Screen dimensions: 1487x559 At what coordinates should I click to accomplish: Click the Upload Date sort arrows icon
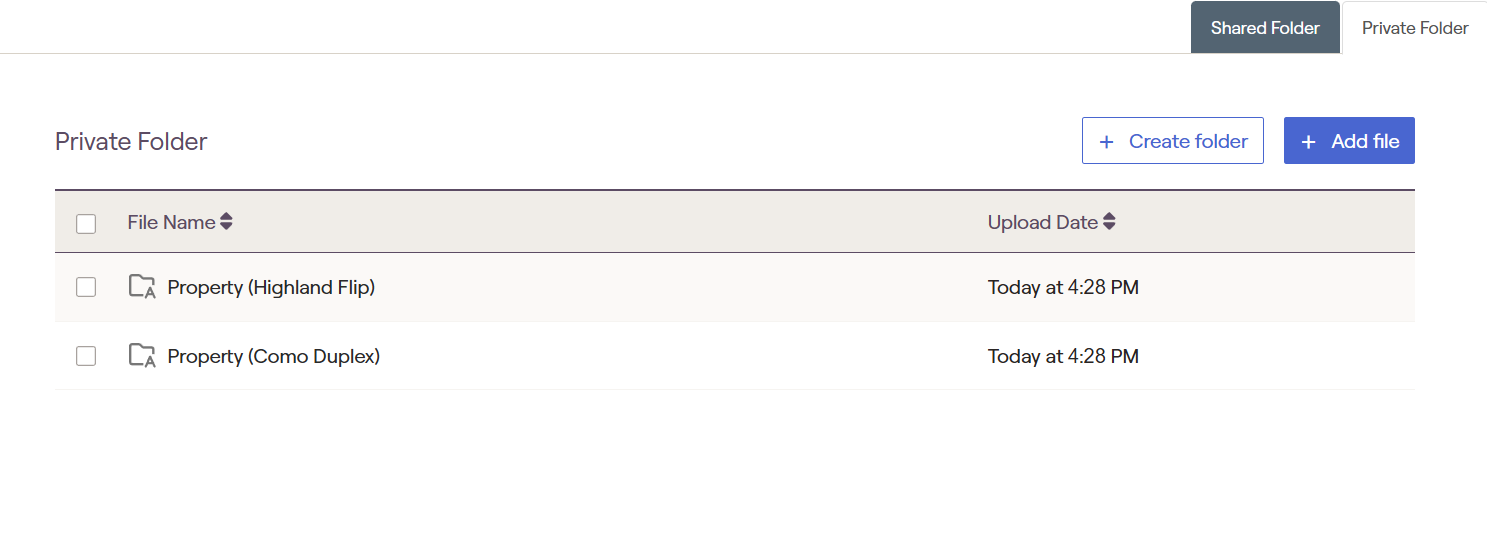[1109, 222]
